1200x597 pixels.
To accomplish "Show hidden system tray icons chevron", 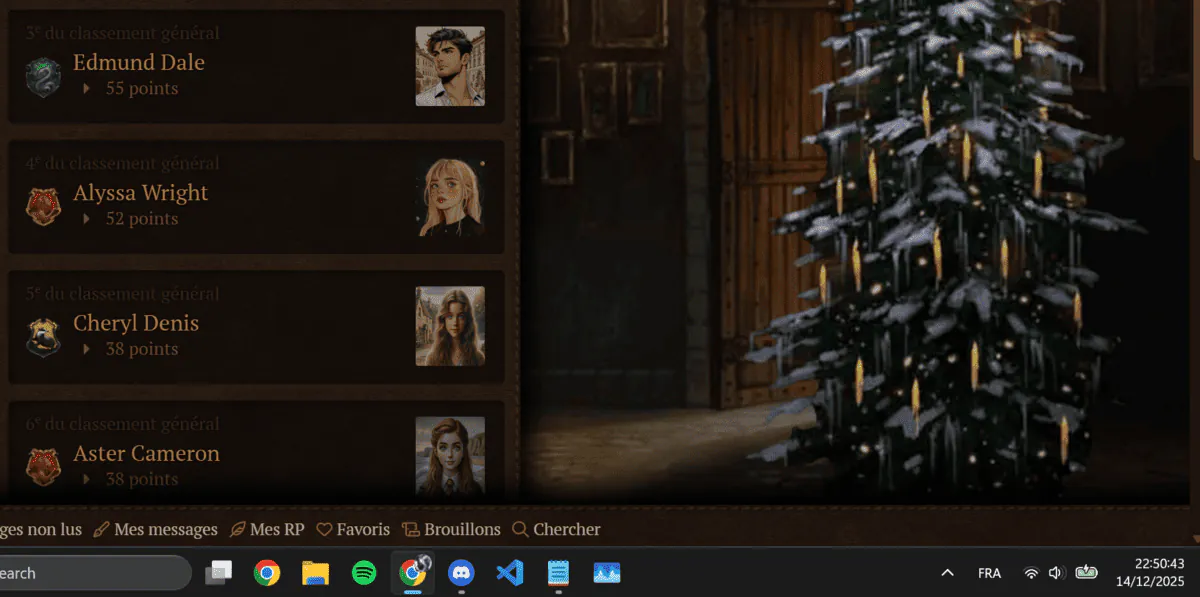I will pyautogui.click(x=947, y=573).
